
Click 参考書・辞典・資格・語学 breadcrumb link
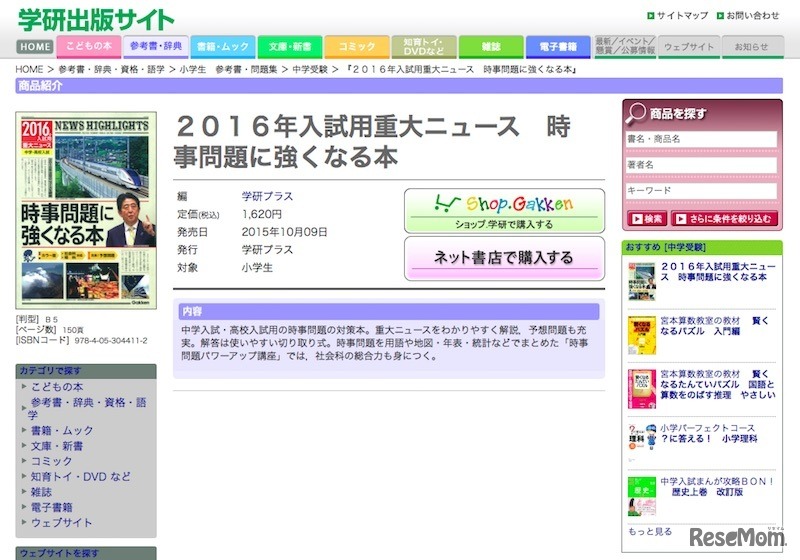(x=111, y=69)
